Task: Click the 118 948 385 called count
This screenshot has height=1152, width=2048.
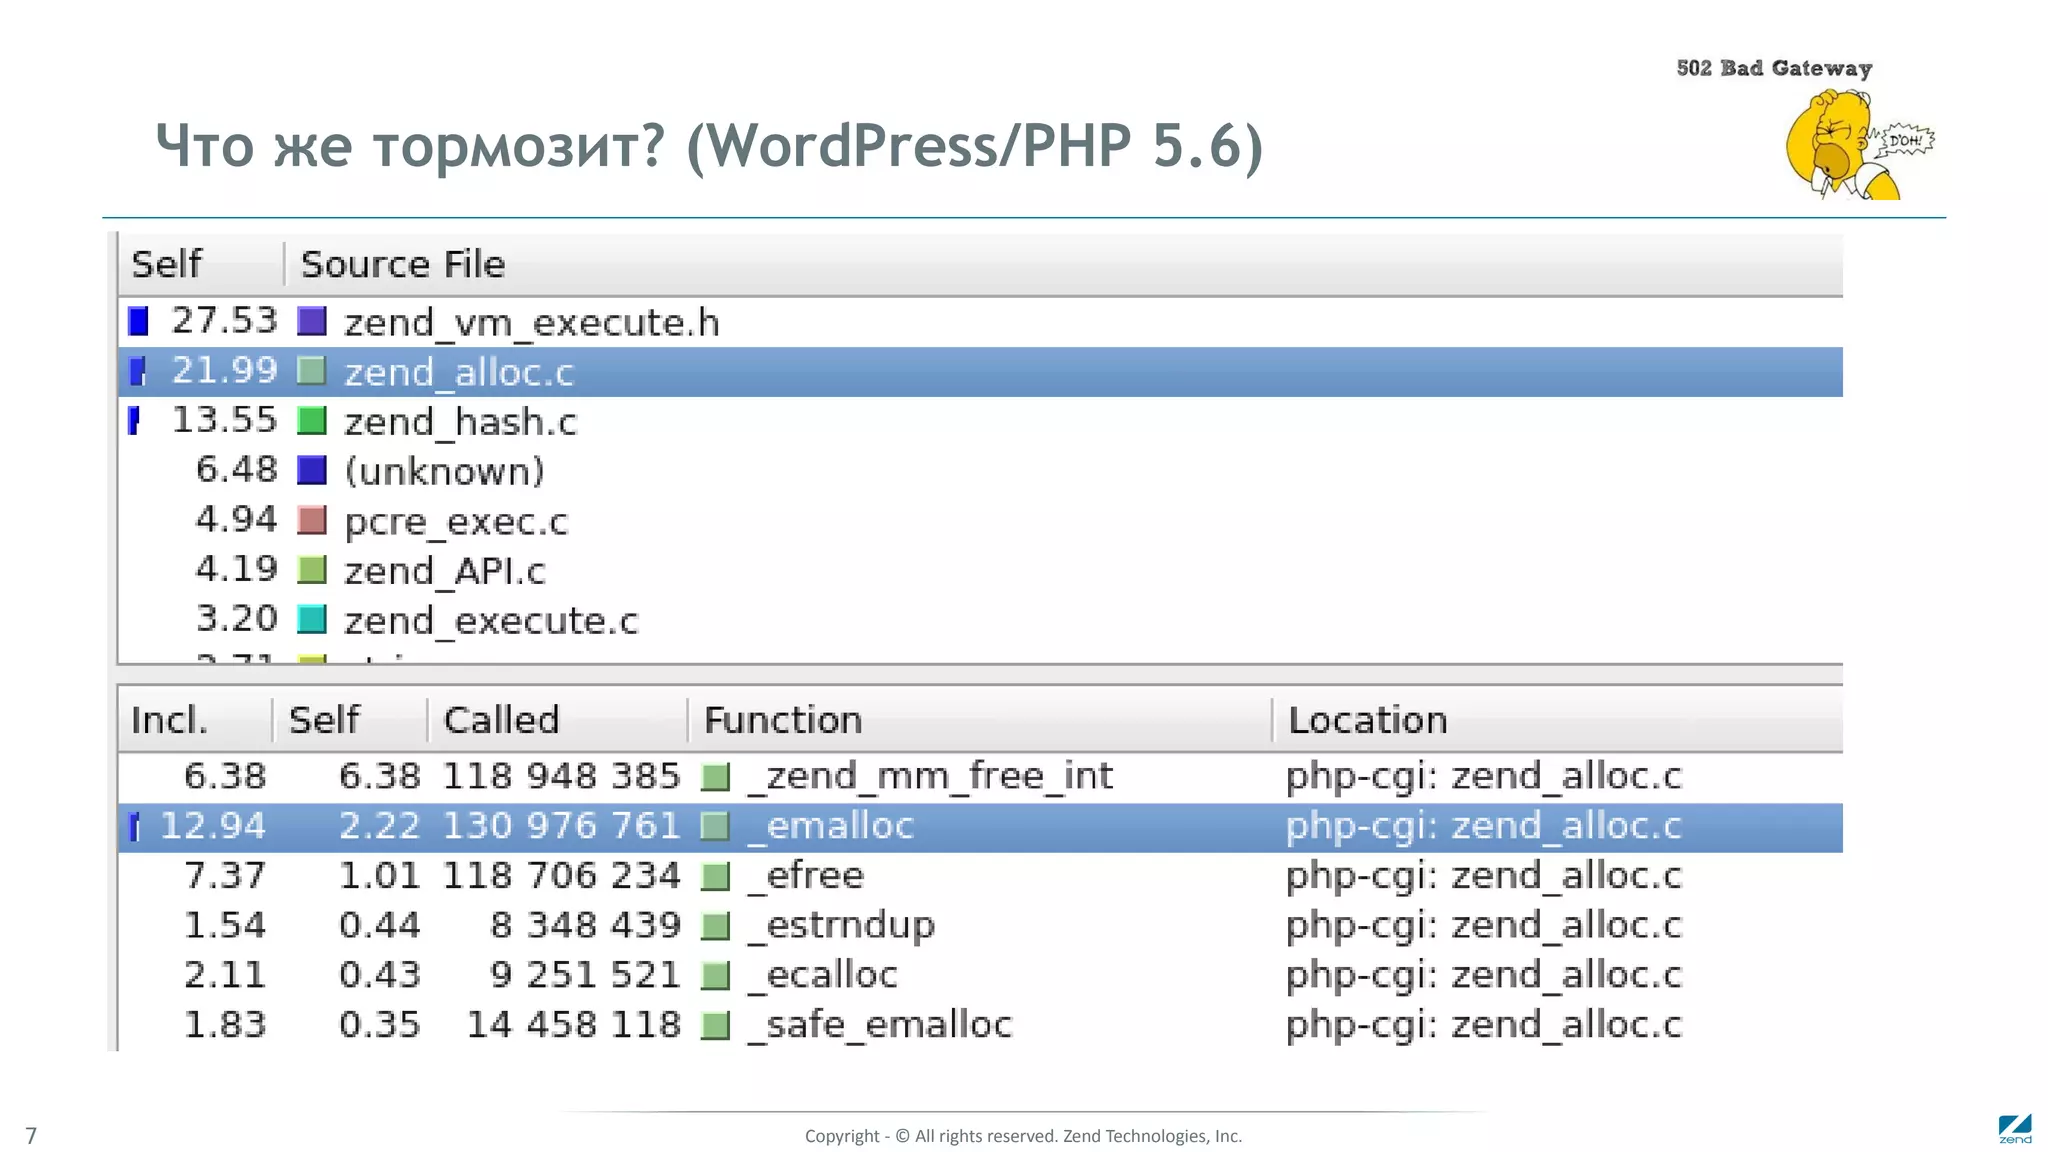Action: click(x=561, y=776)
